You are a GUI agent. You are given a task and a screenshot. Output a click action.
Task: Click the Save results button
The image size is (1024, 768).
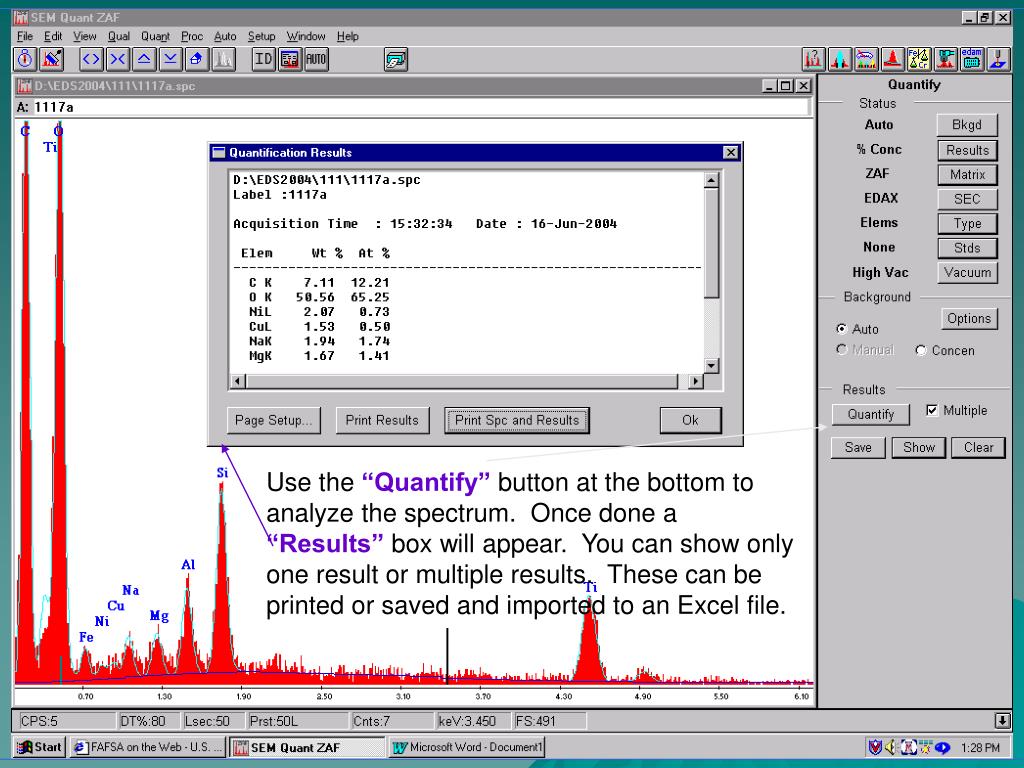(858, 447)
